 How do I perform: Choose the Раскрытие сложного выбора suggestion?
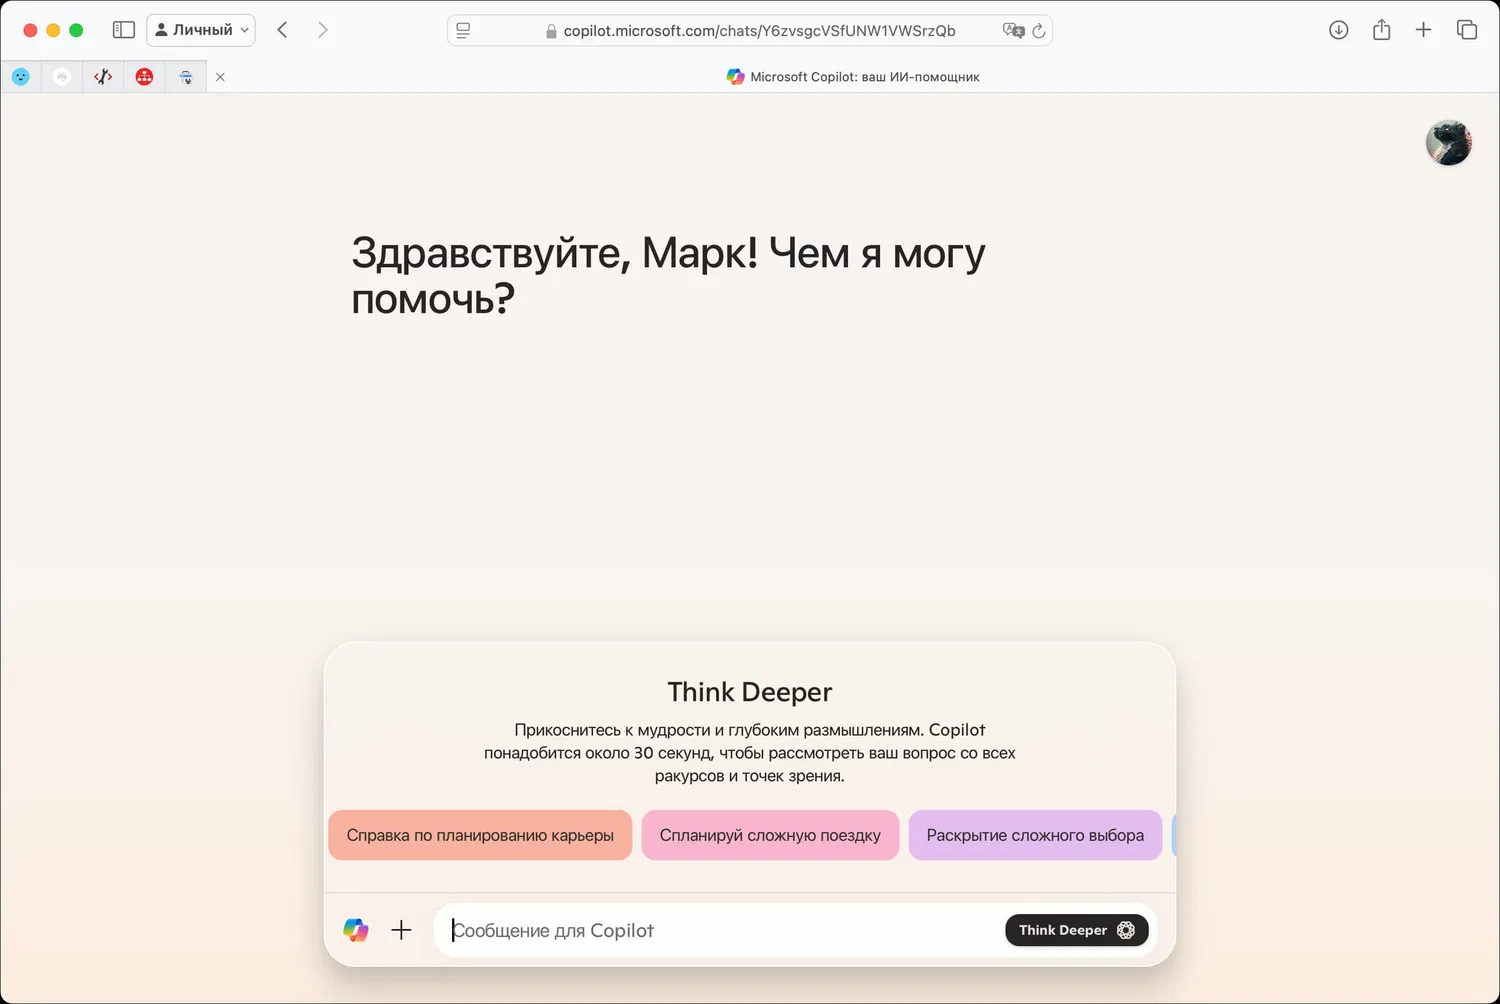coord(1035,835)
